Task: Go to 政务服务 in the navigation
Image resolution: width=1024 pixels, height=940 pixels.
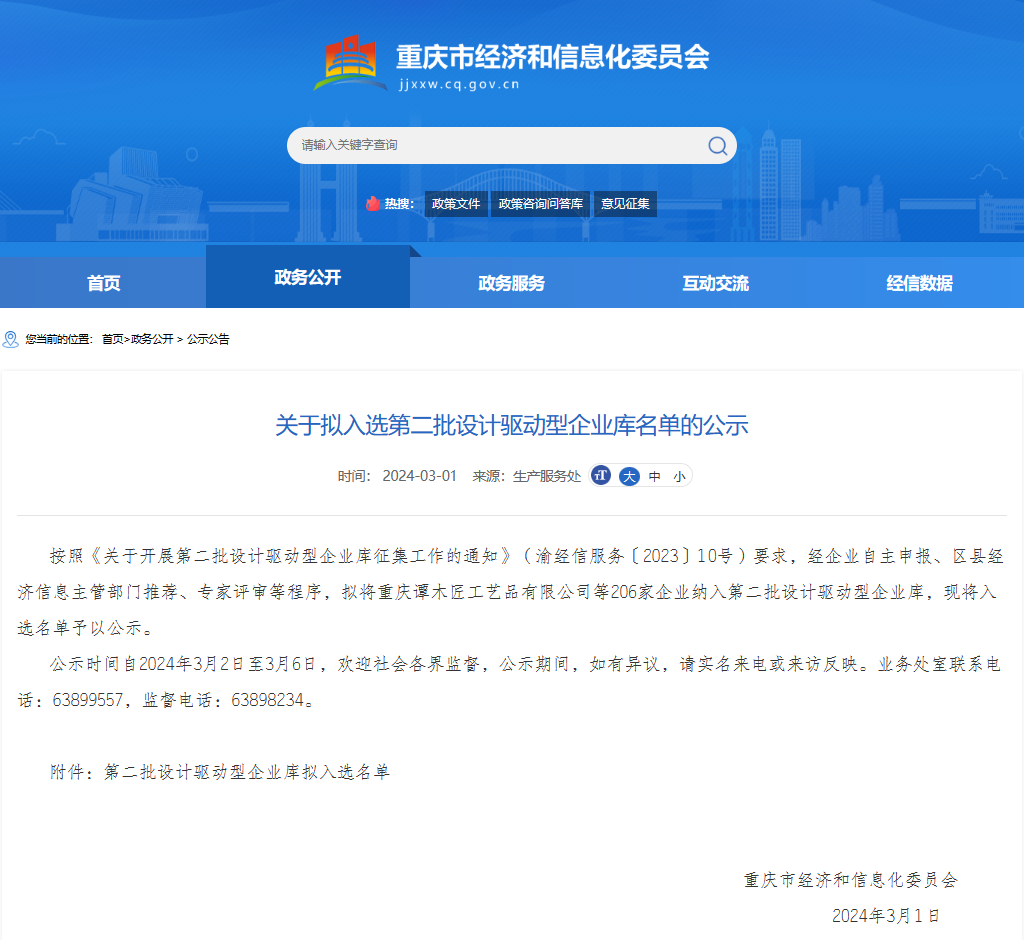Action: [512, 283]
